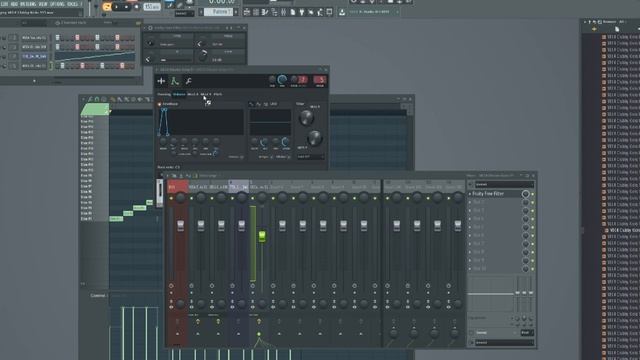The height and width of the screenshot is (360, 640).
Task: Click the square window icon ending the toolbar row
Action: (x=329, y=12)
